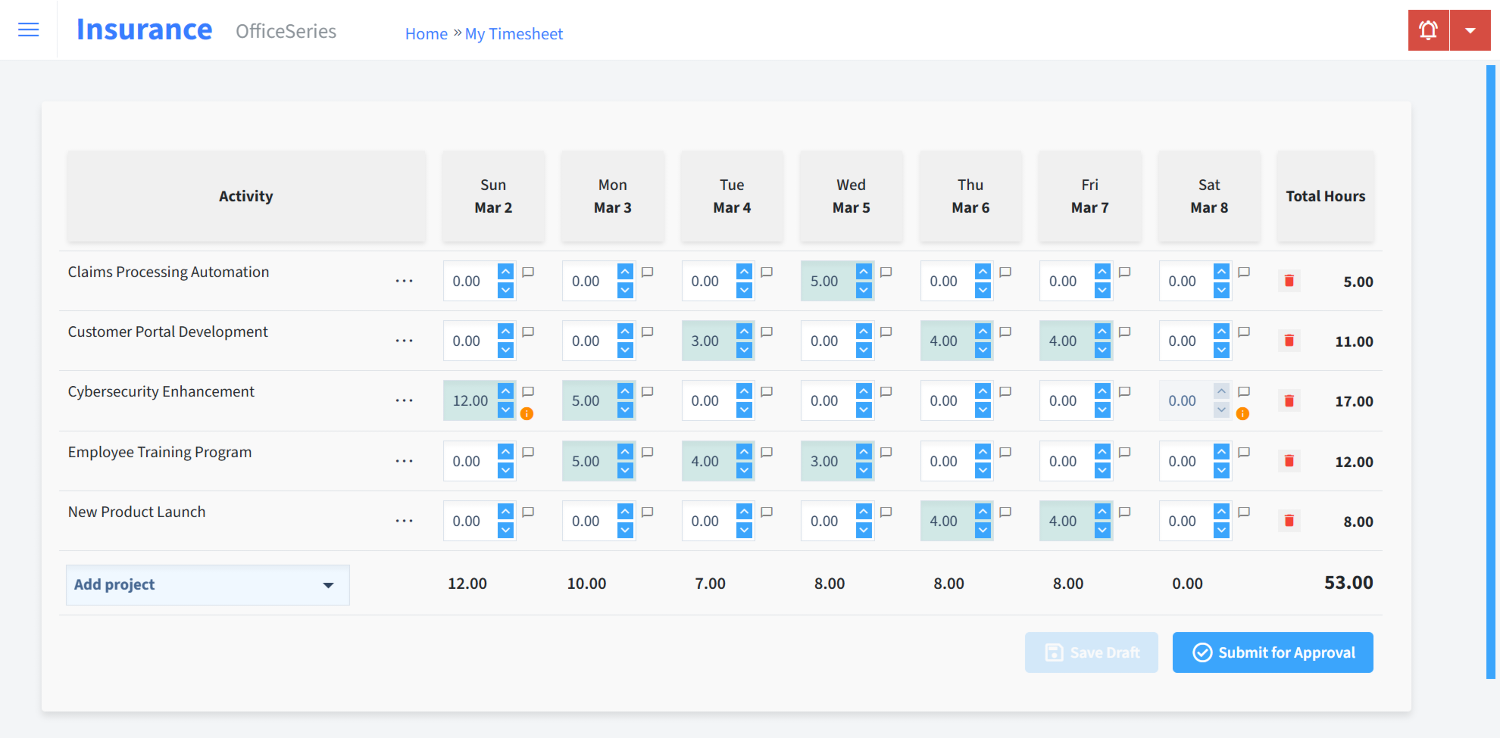Add comment to Employee Training Wednesday entry
This screenshot has width=1500, height=738.
[886, 452]
